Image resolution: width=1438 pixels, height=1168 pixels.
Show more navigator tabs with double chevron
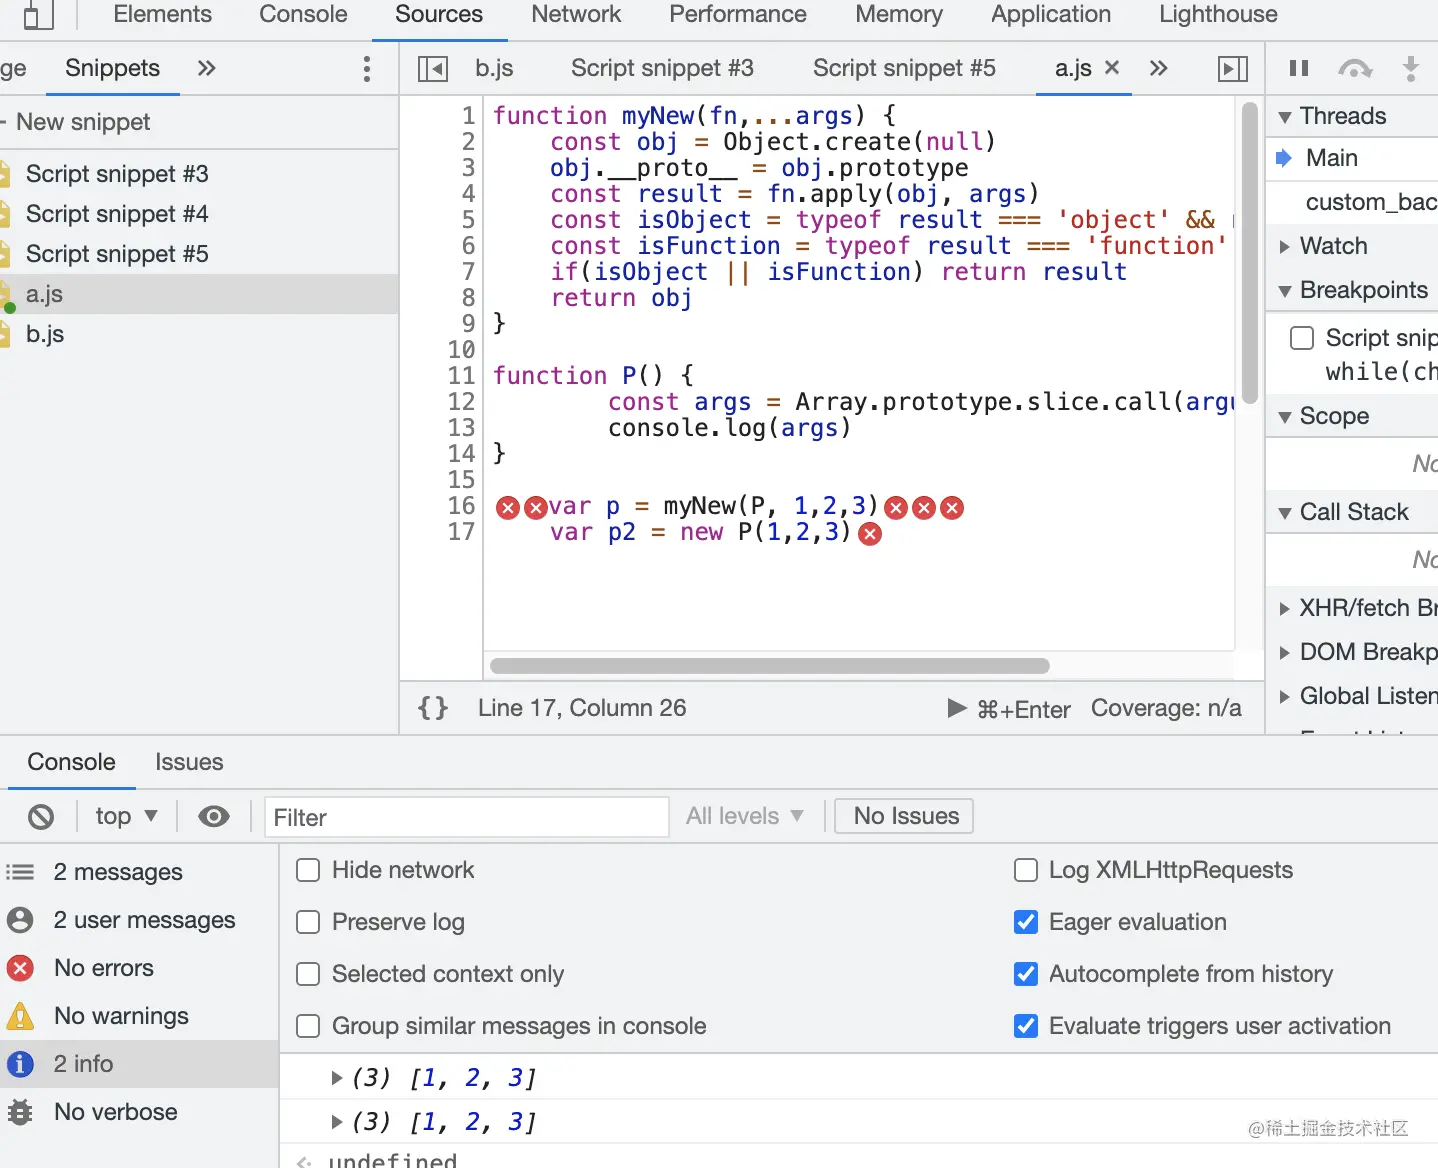click(x=206, y=68)
